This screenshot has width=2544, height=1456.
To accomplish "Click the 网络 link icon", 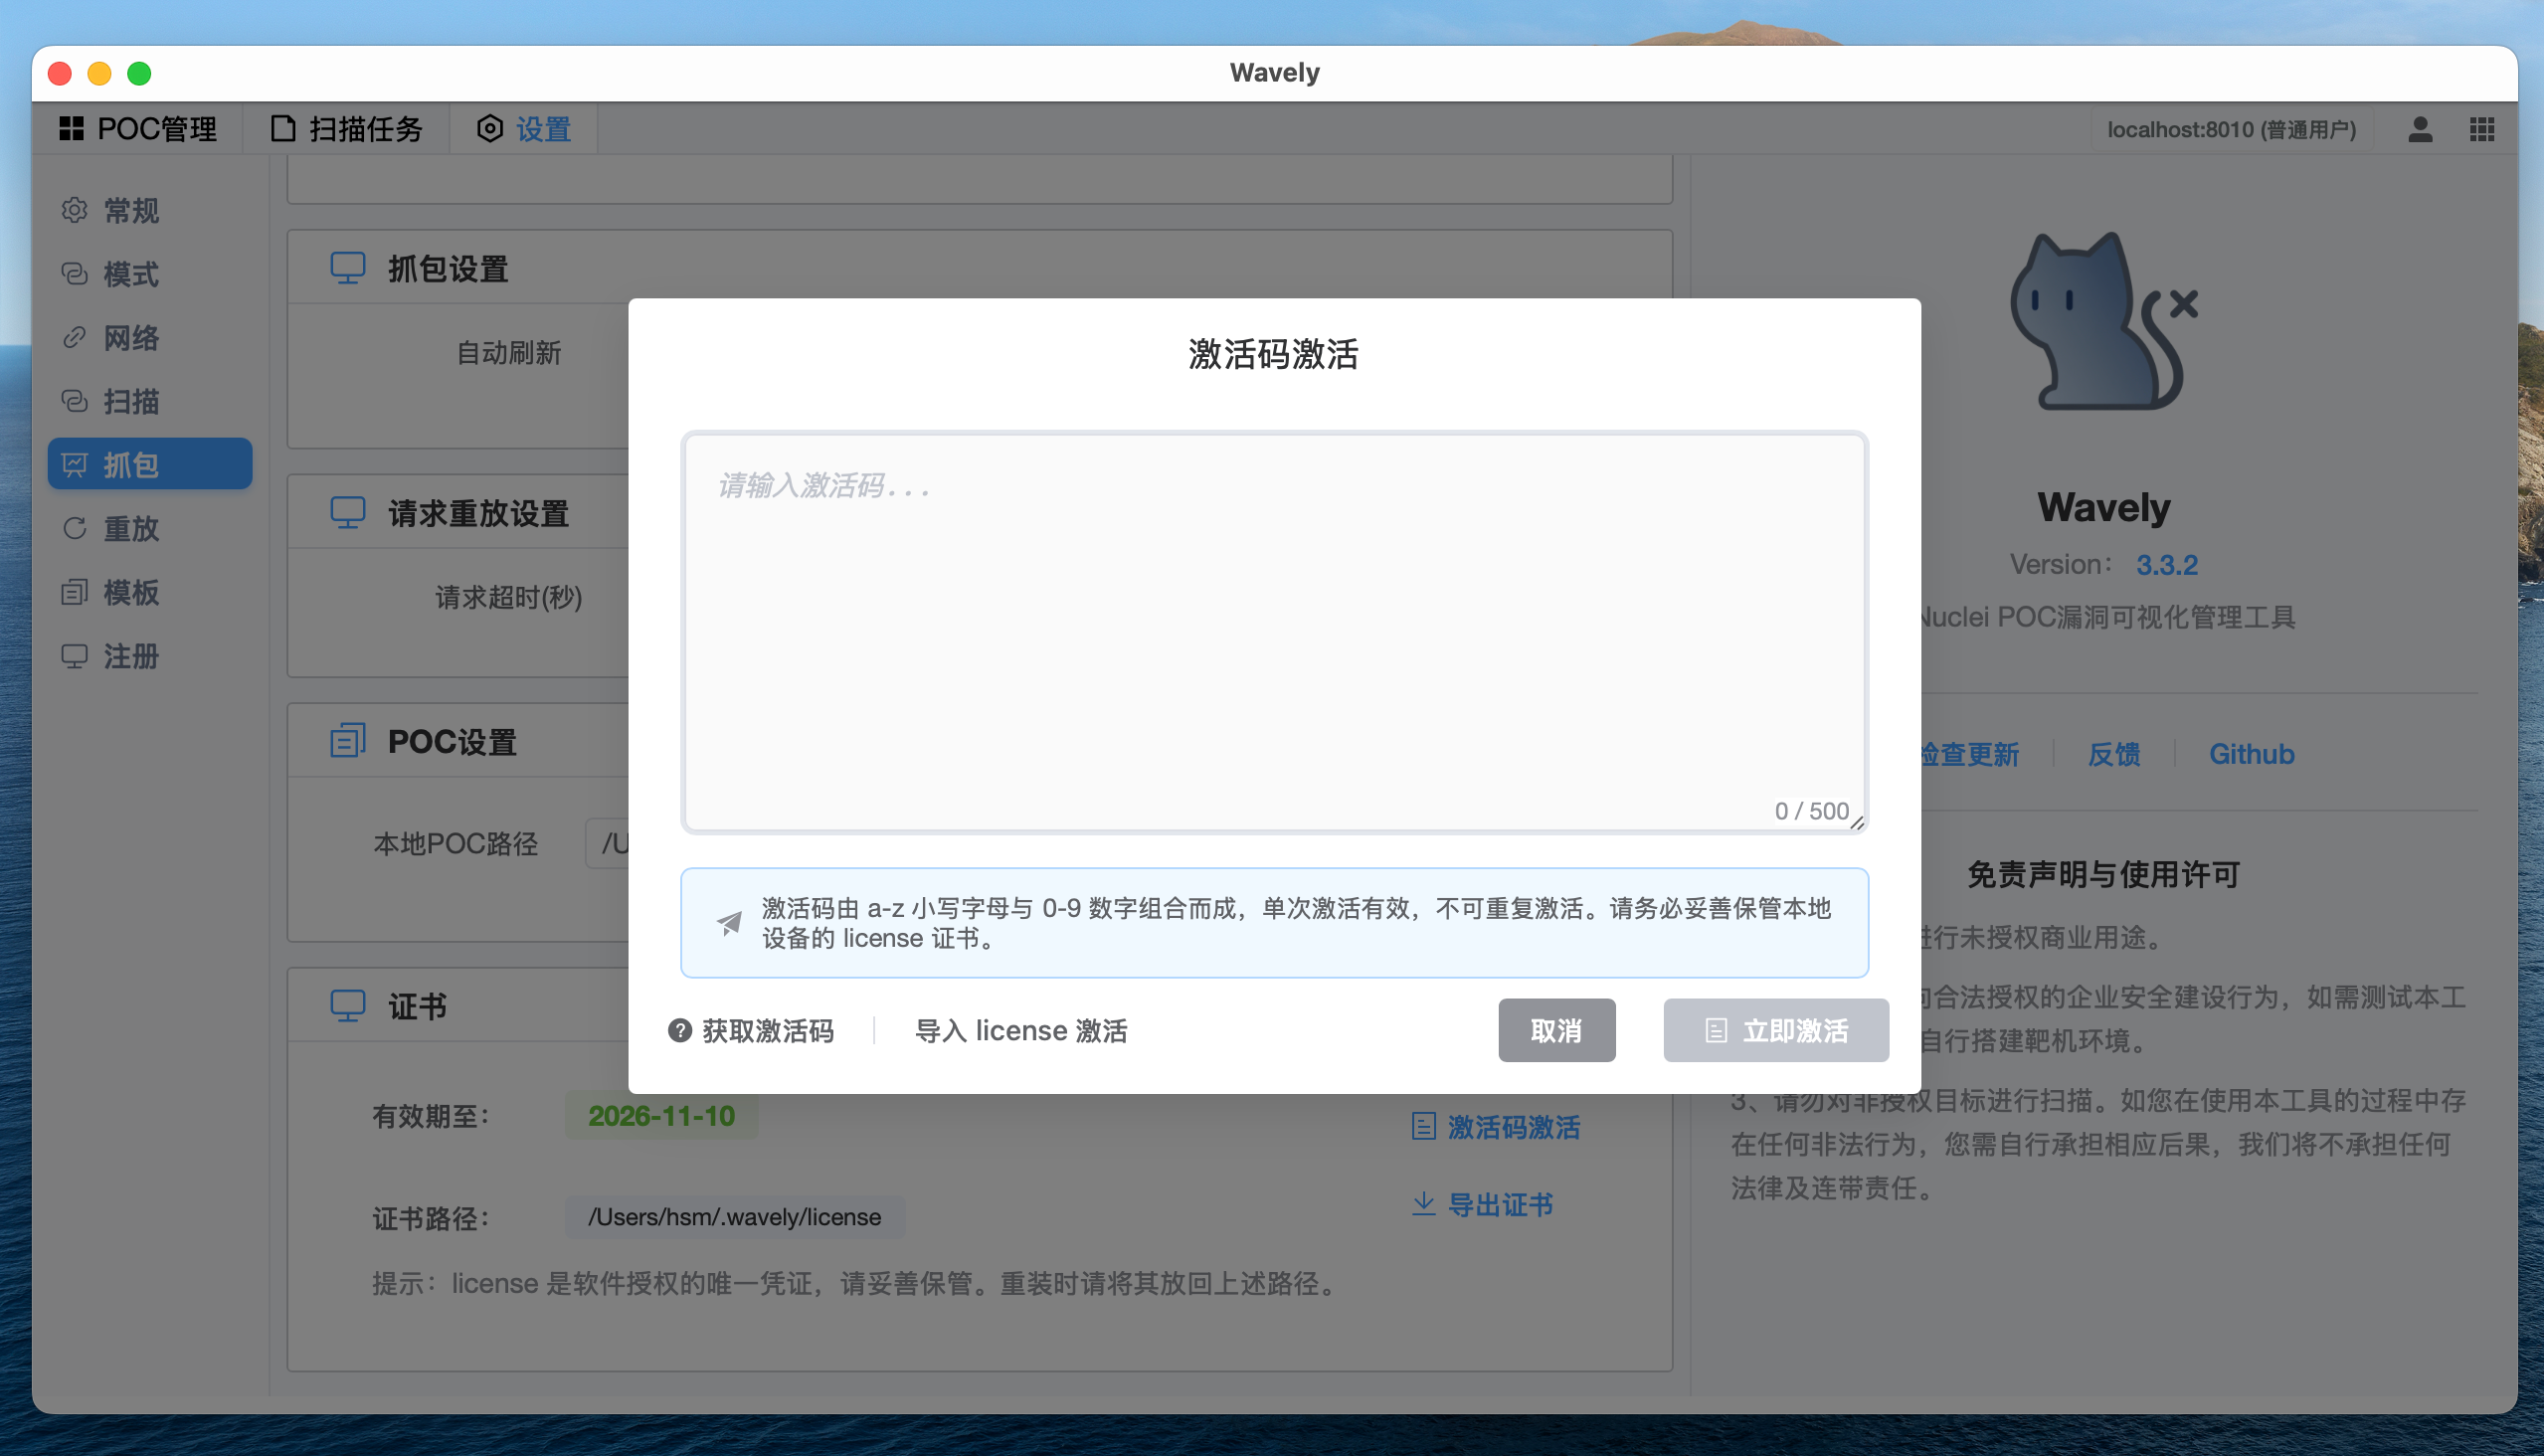I will pos(75,338).
